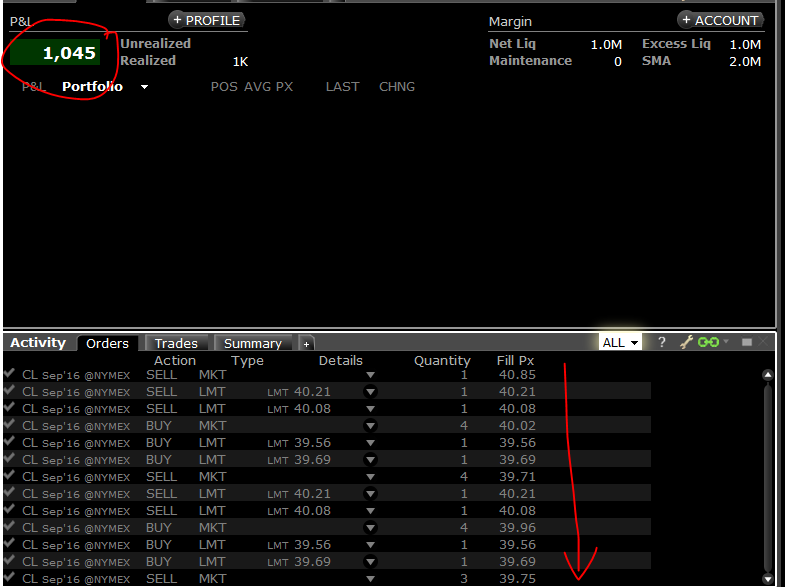Screen dimensions: 785x587
Task: Click quantity 4 in the 40.02 order row
Action: click(464, 425)
